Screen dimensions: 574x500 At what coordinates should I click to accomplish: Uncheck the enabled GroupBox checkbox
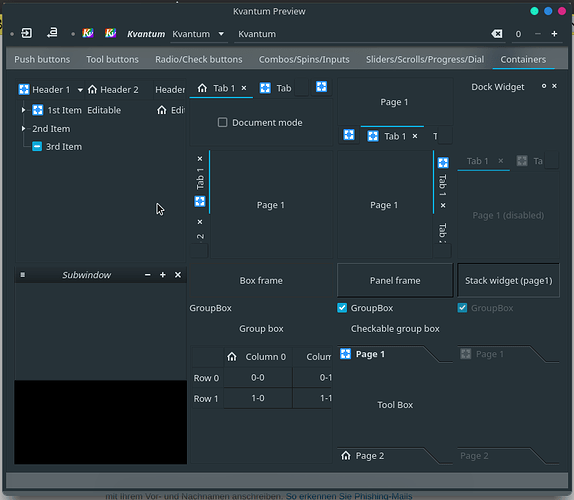342,308
